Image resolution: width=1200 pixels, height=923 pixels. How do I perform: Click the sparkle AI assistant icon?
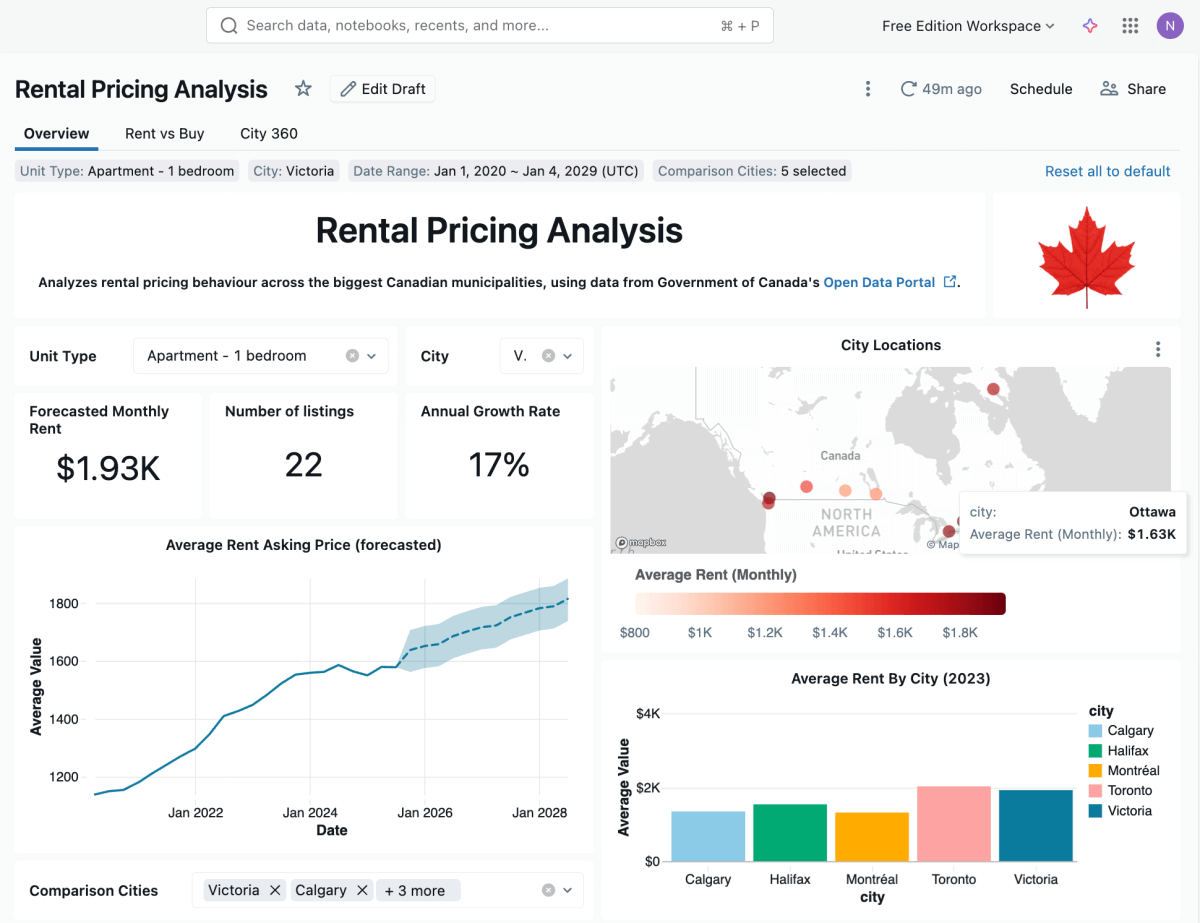pos(1090,25)
